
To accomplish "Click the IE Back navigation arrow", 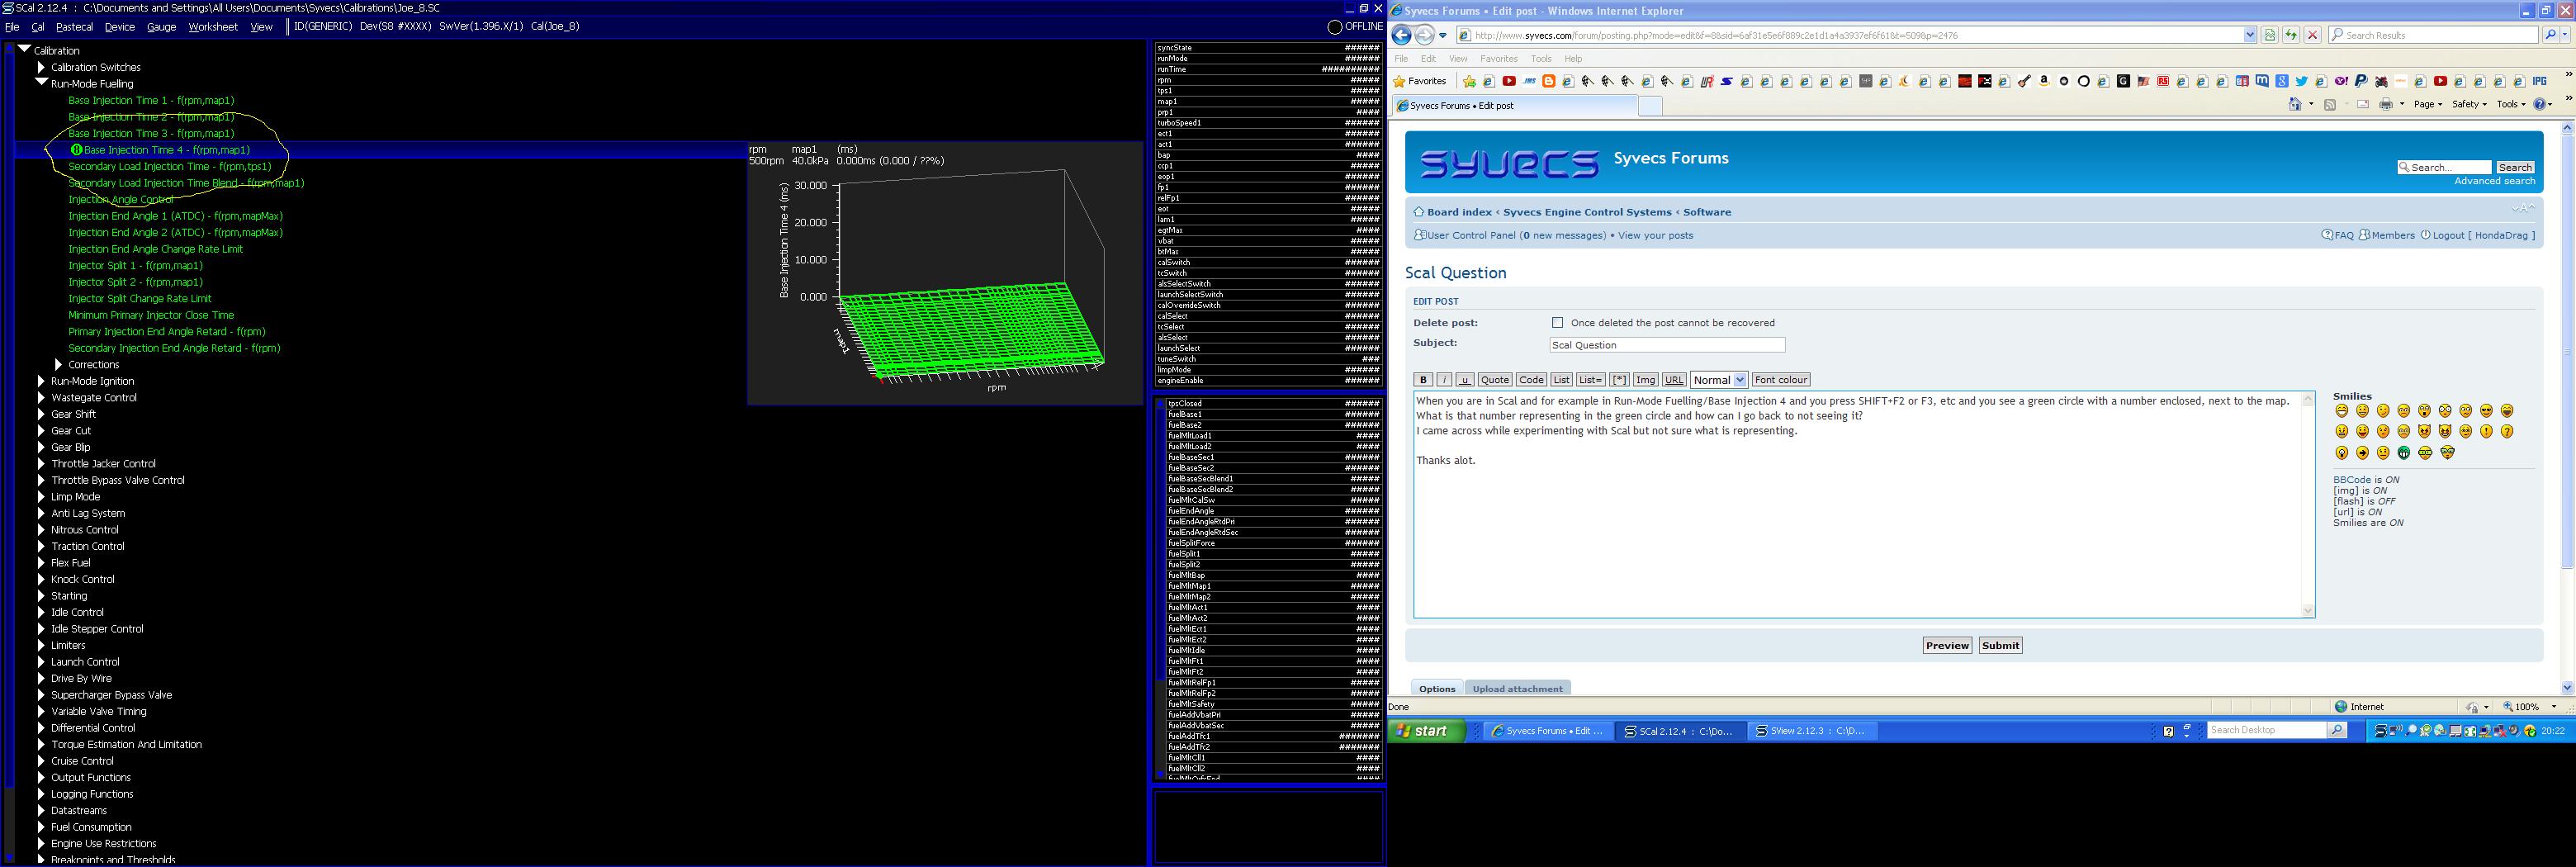I will [1401, 35].
